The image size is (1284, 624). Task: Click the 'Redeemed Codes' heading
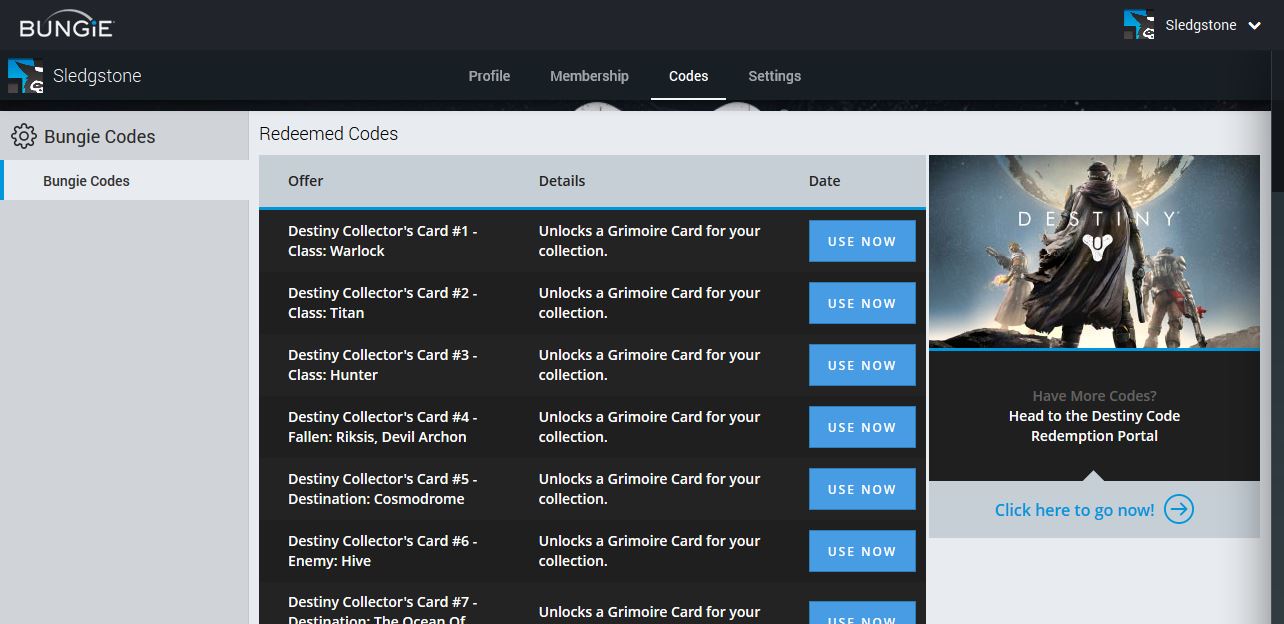pyautogui.click(x=328, y=134)
